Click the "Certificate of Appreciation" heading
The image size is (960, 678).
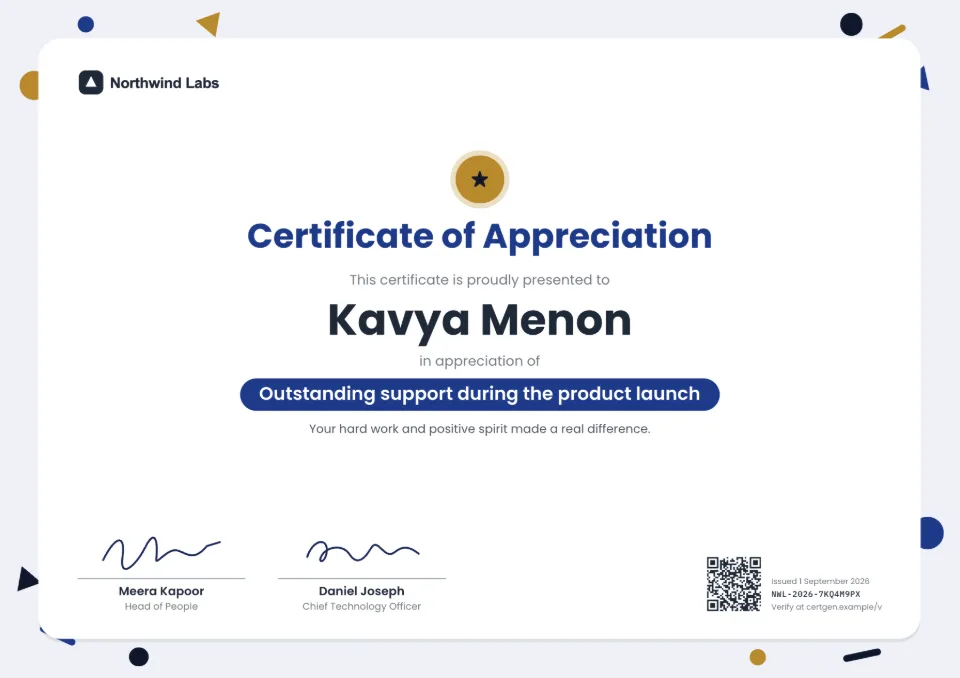point(479,236)
